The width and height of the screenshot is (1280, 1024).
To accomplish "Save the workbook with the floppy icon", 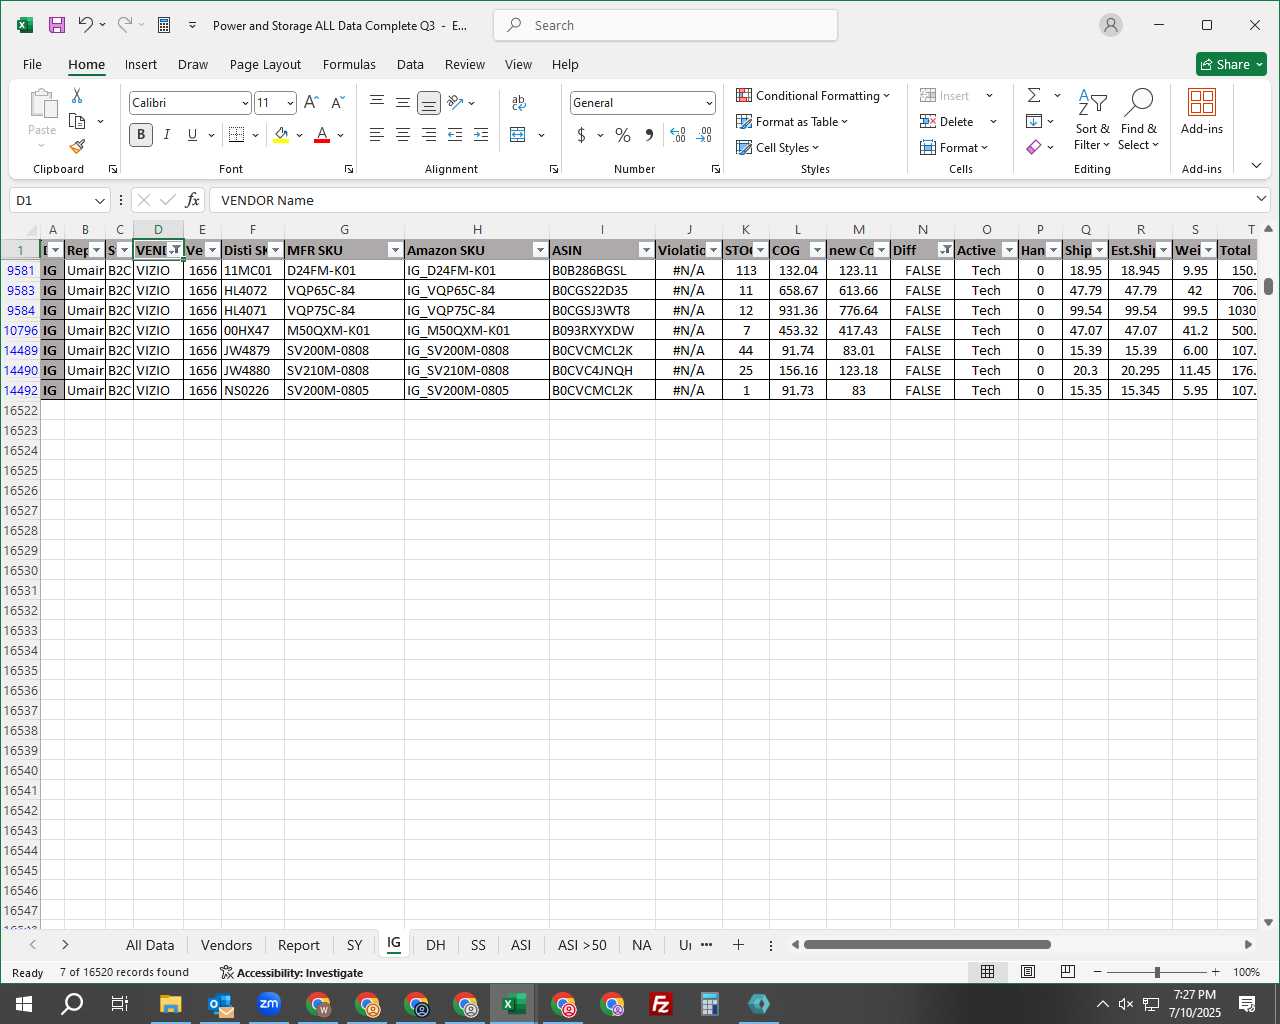I will (x=57, y=25).
